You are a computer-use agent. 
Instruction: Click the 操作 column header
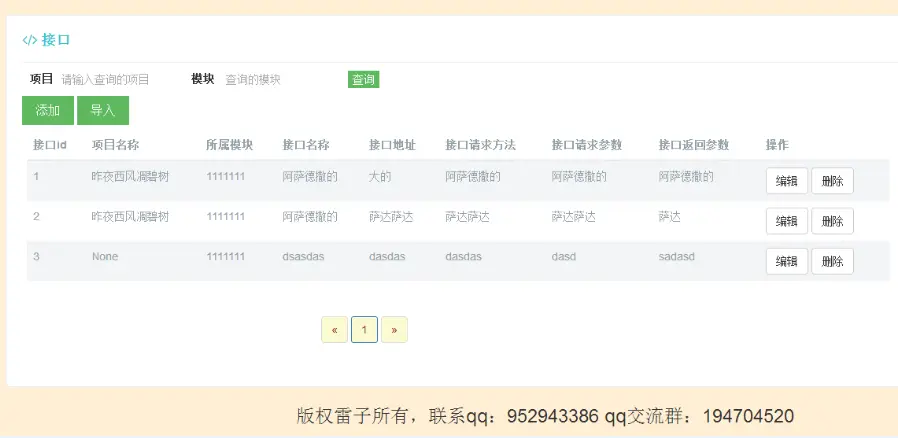(777, 145)
